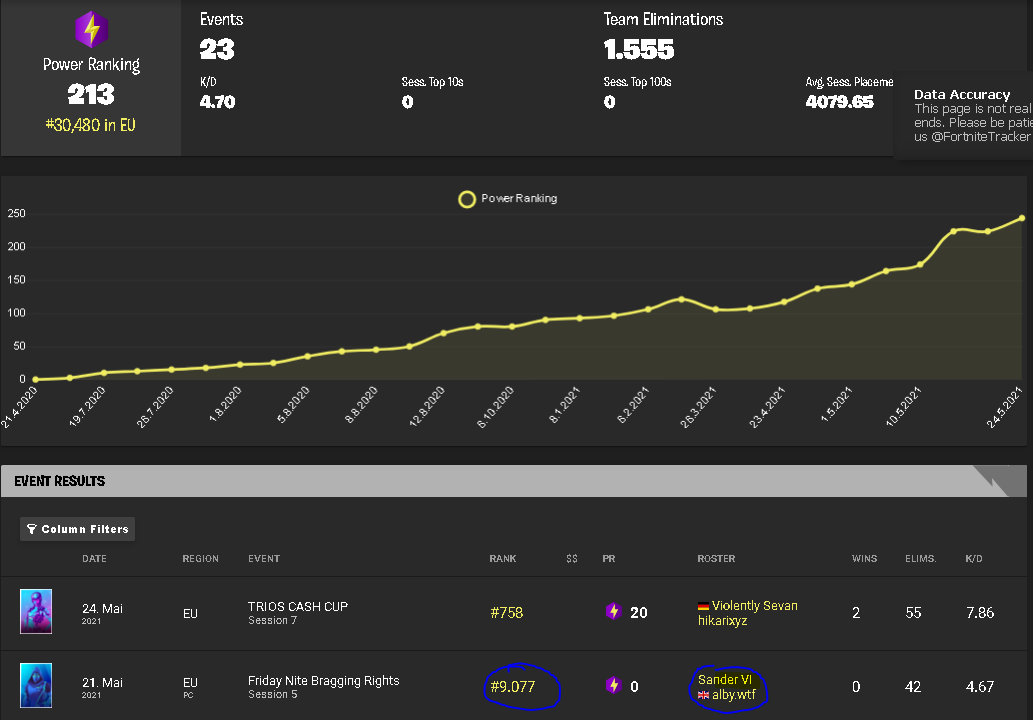Sort by the EVENT column header
The width and height of the screenshot is (1033, 720).
264,559
